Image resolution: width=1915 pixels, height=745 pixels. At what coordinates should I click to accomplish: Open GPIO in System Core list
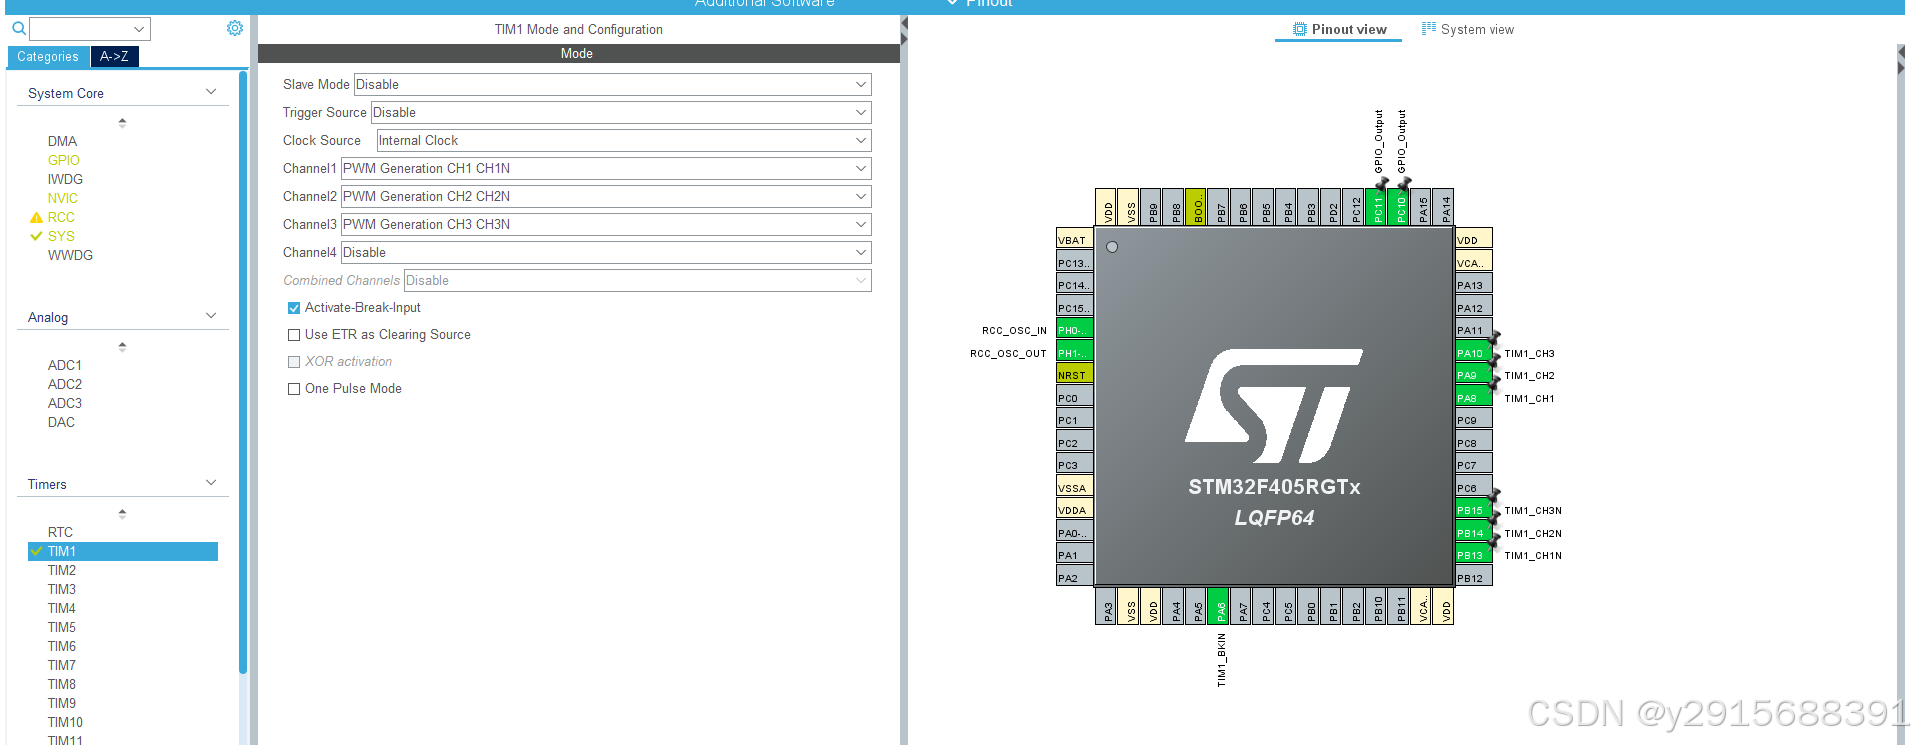click(63, 160)
